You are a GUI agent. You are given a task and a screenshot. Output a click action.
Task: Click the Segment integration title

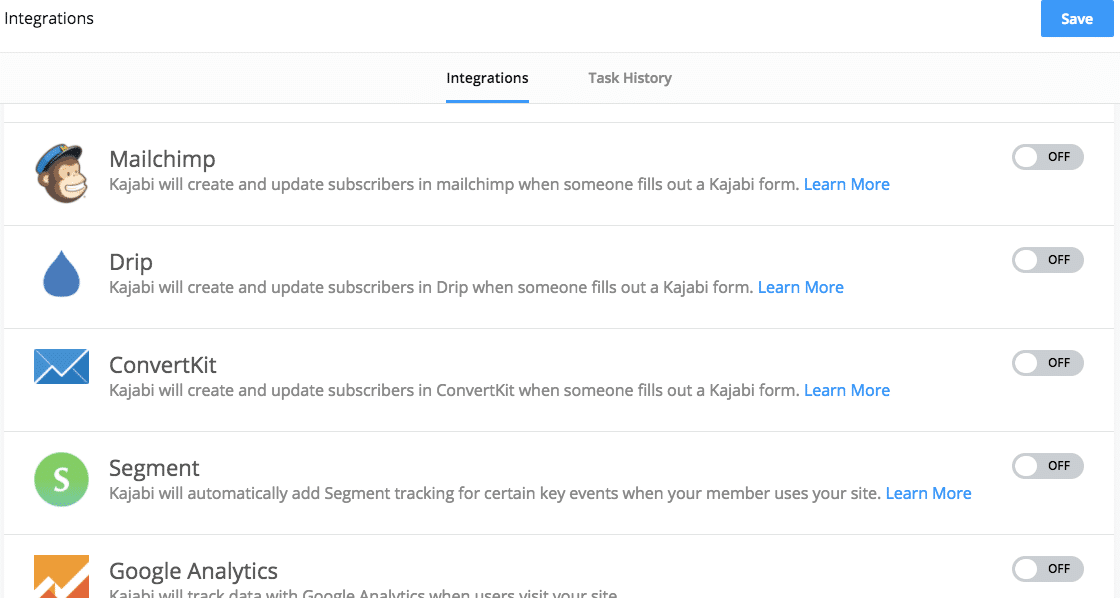(154, 468)
